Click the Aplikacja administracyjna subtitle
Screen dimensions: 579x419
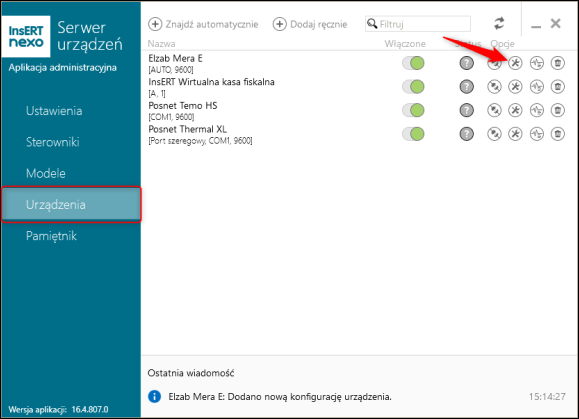pyautogui.click(x=62, y=68)
